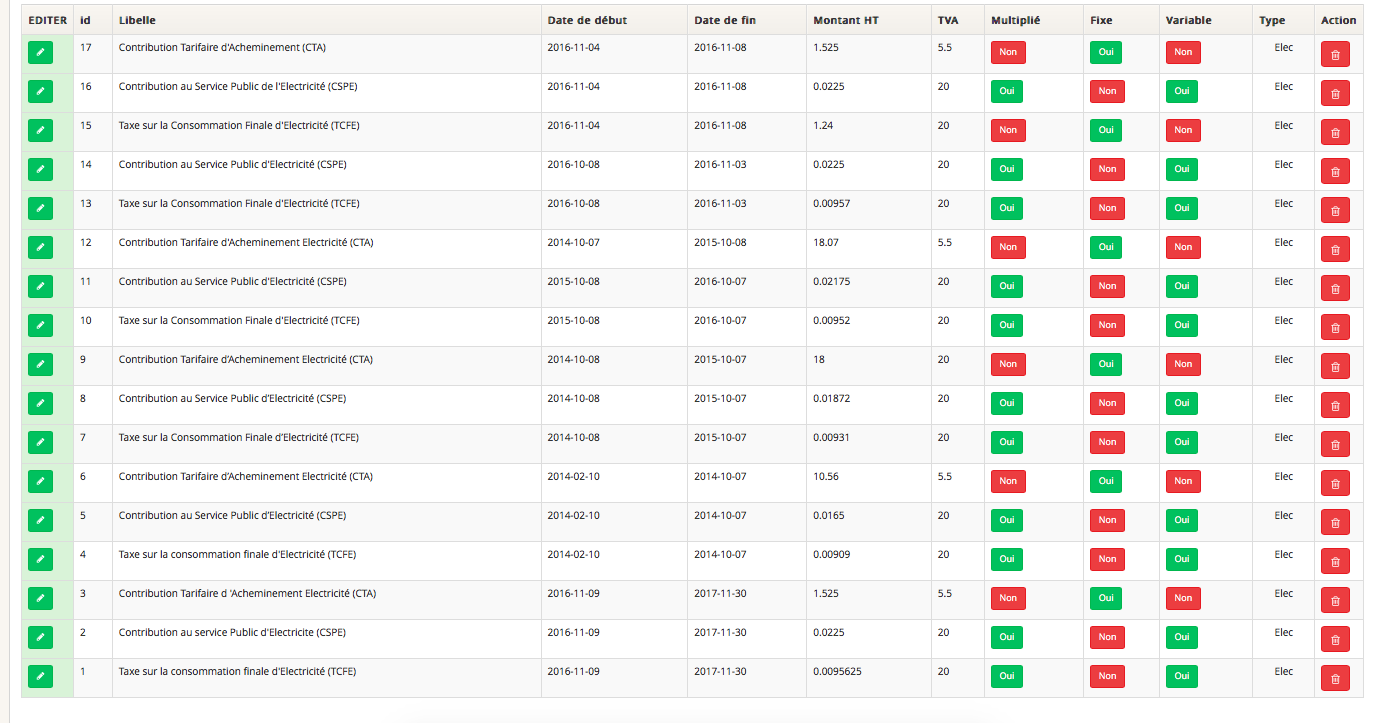Toggle Fixe 'Oui' on row id 17
Viewport: 1374px width, 723px height.
coord(1106,52)
